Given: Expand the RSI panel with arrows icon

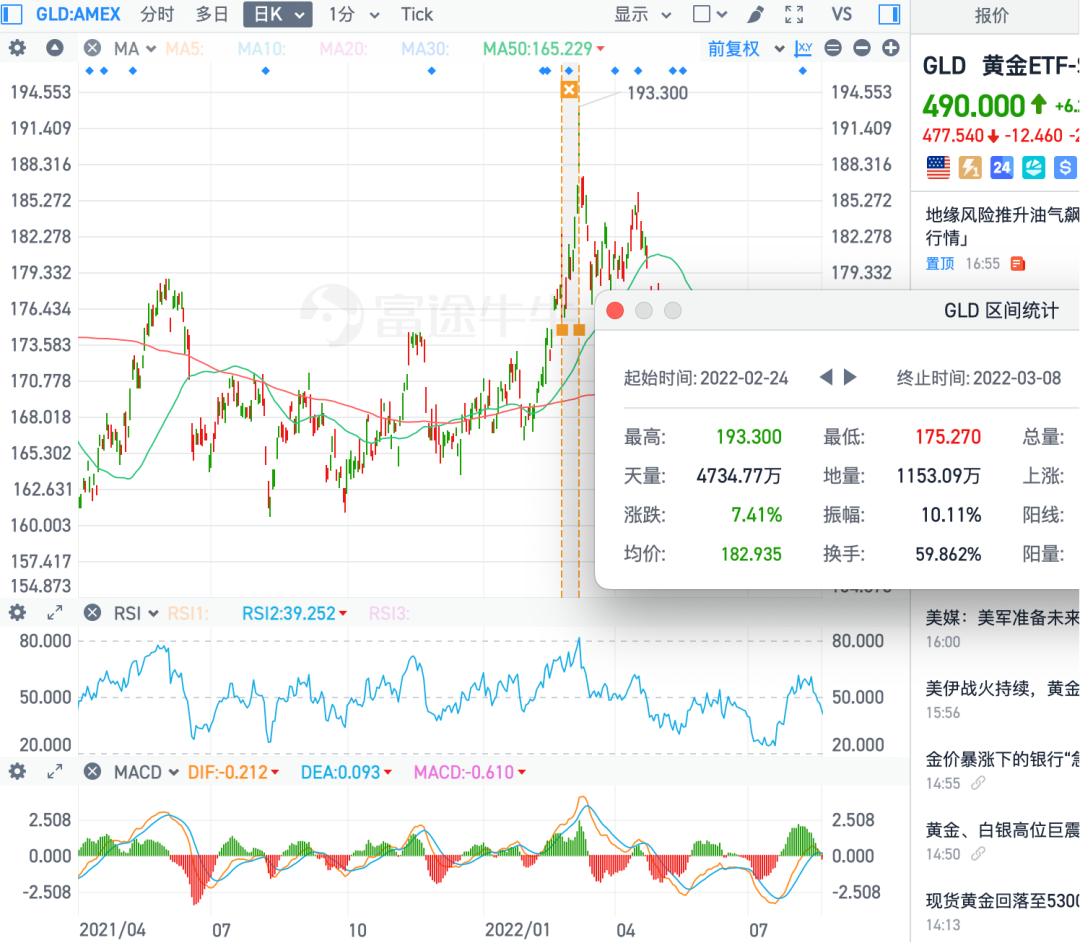Looking at the screenshot, I should (53, 612).
